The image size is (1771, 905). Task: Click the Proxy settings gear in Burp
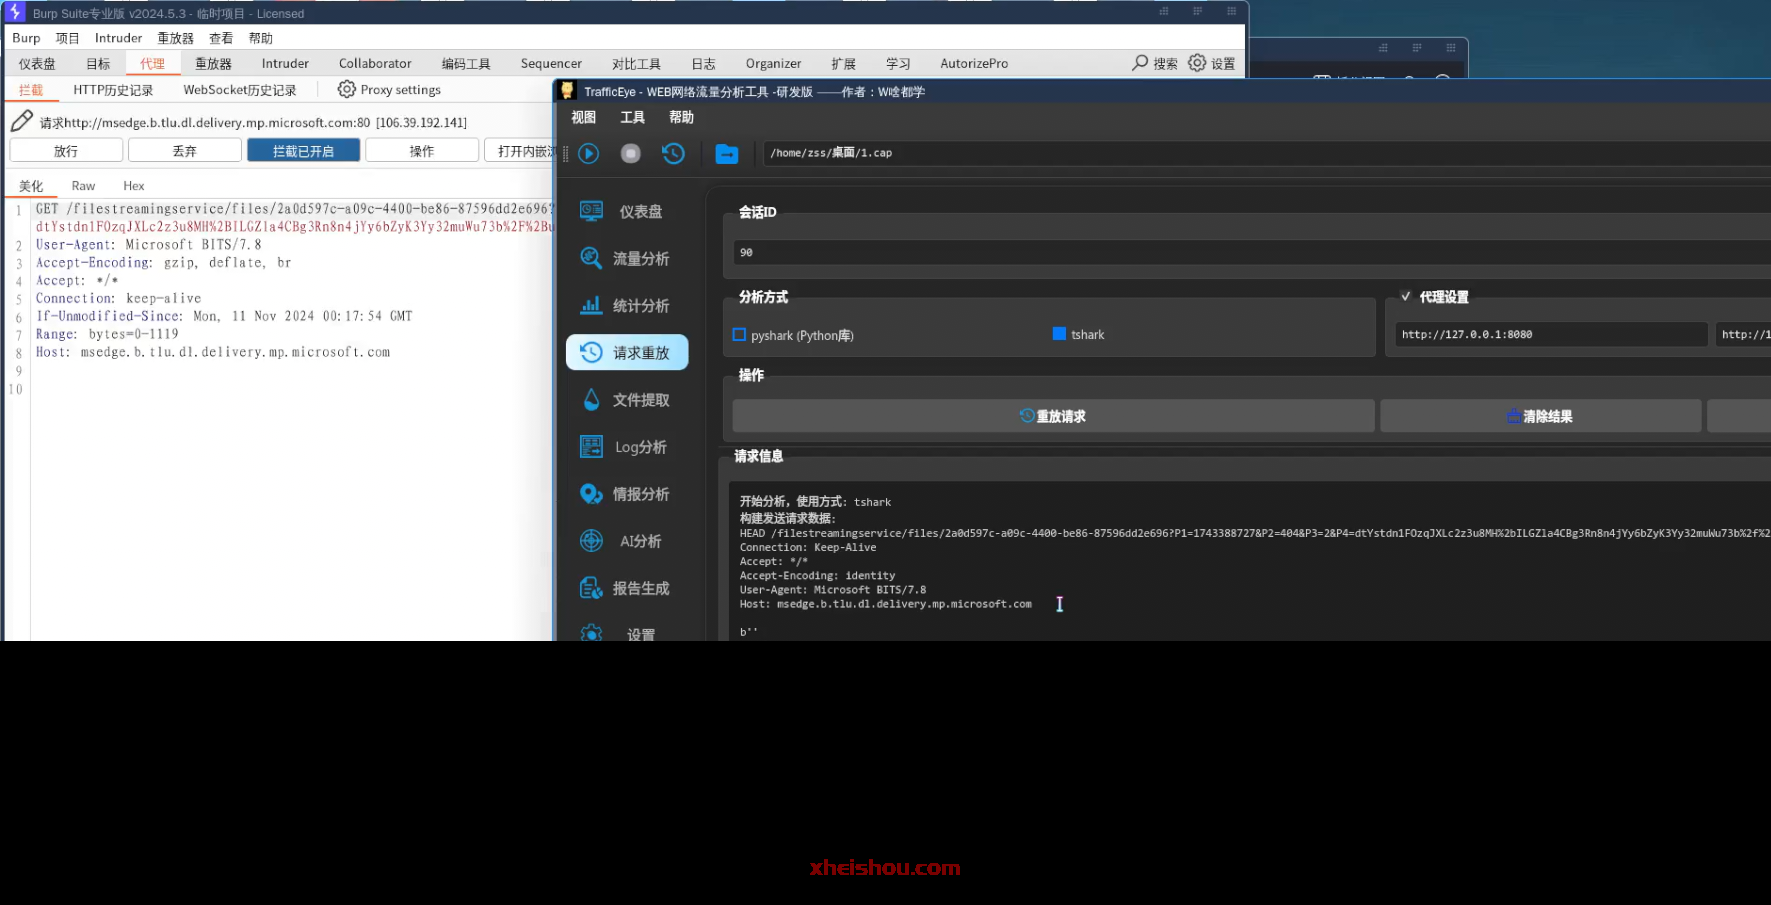pyautogui.click(x=346, y=89)
